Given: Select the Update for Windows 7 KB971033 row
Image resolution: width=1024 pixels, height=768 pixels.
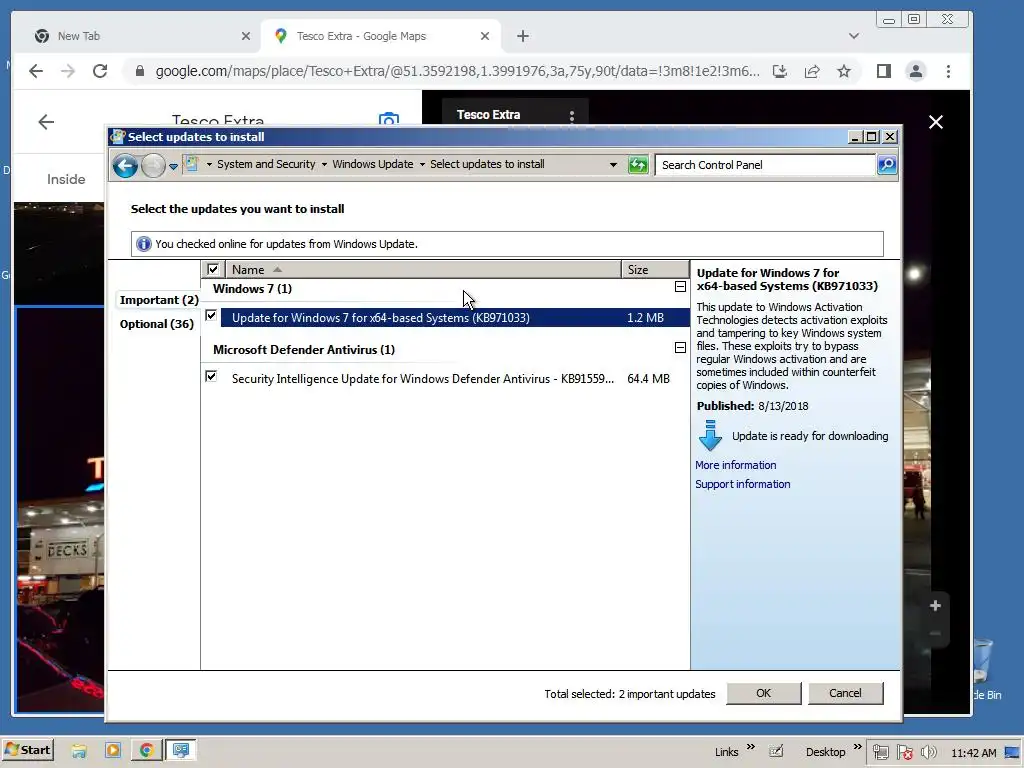Looking at the screenshot, I should point(455,317).
